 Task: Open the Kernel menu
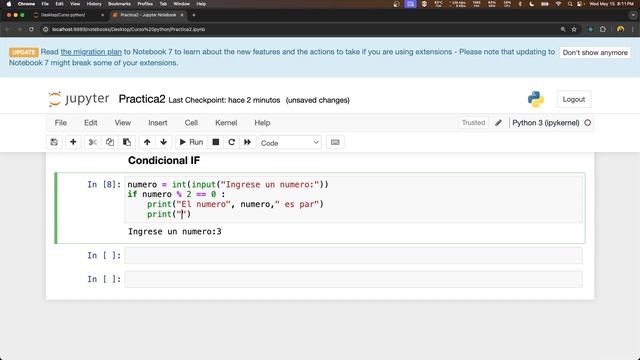(226, 123)
